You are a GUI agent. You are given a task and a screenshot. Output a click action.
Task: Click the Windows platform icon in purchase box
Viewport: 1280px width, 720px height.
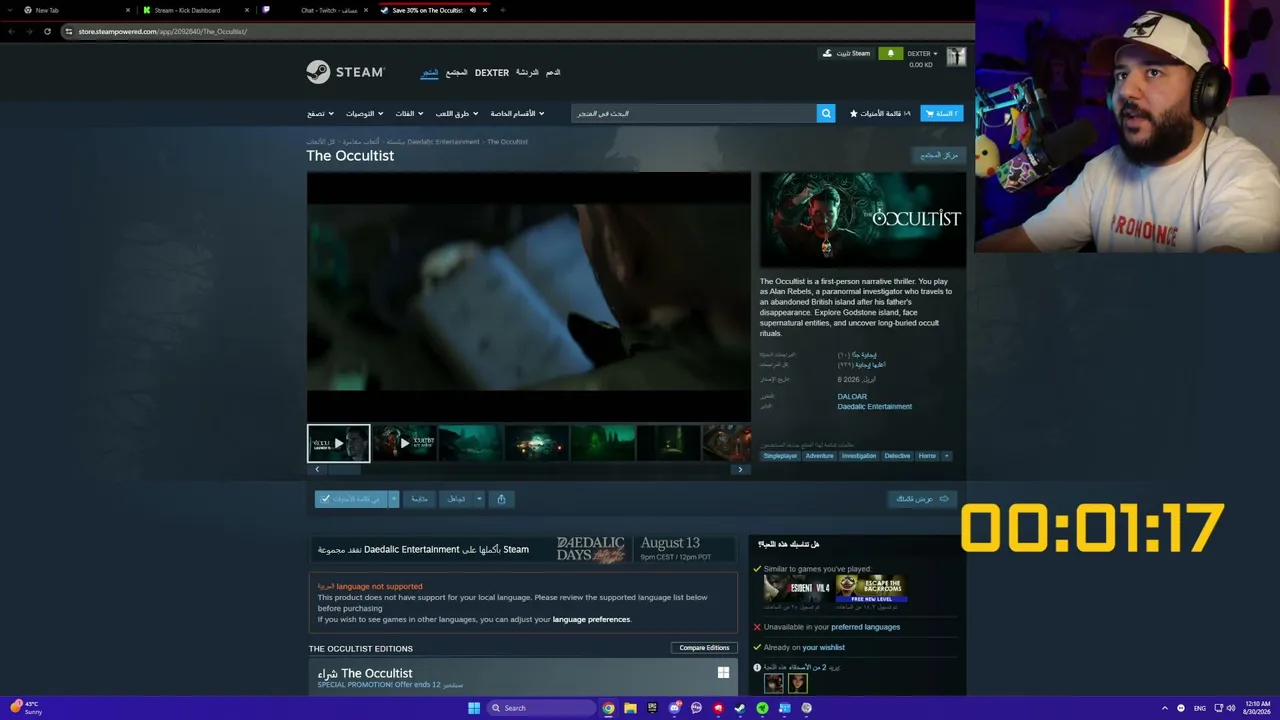click(723, 673)
